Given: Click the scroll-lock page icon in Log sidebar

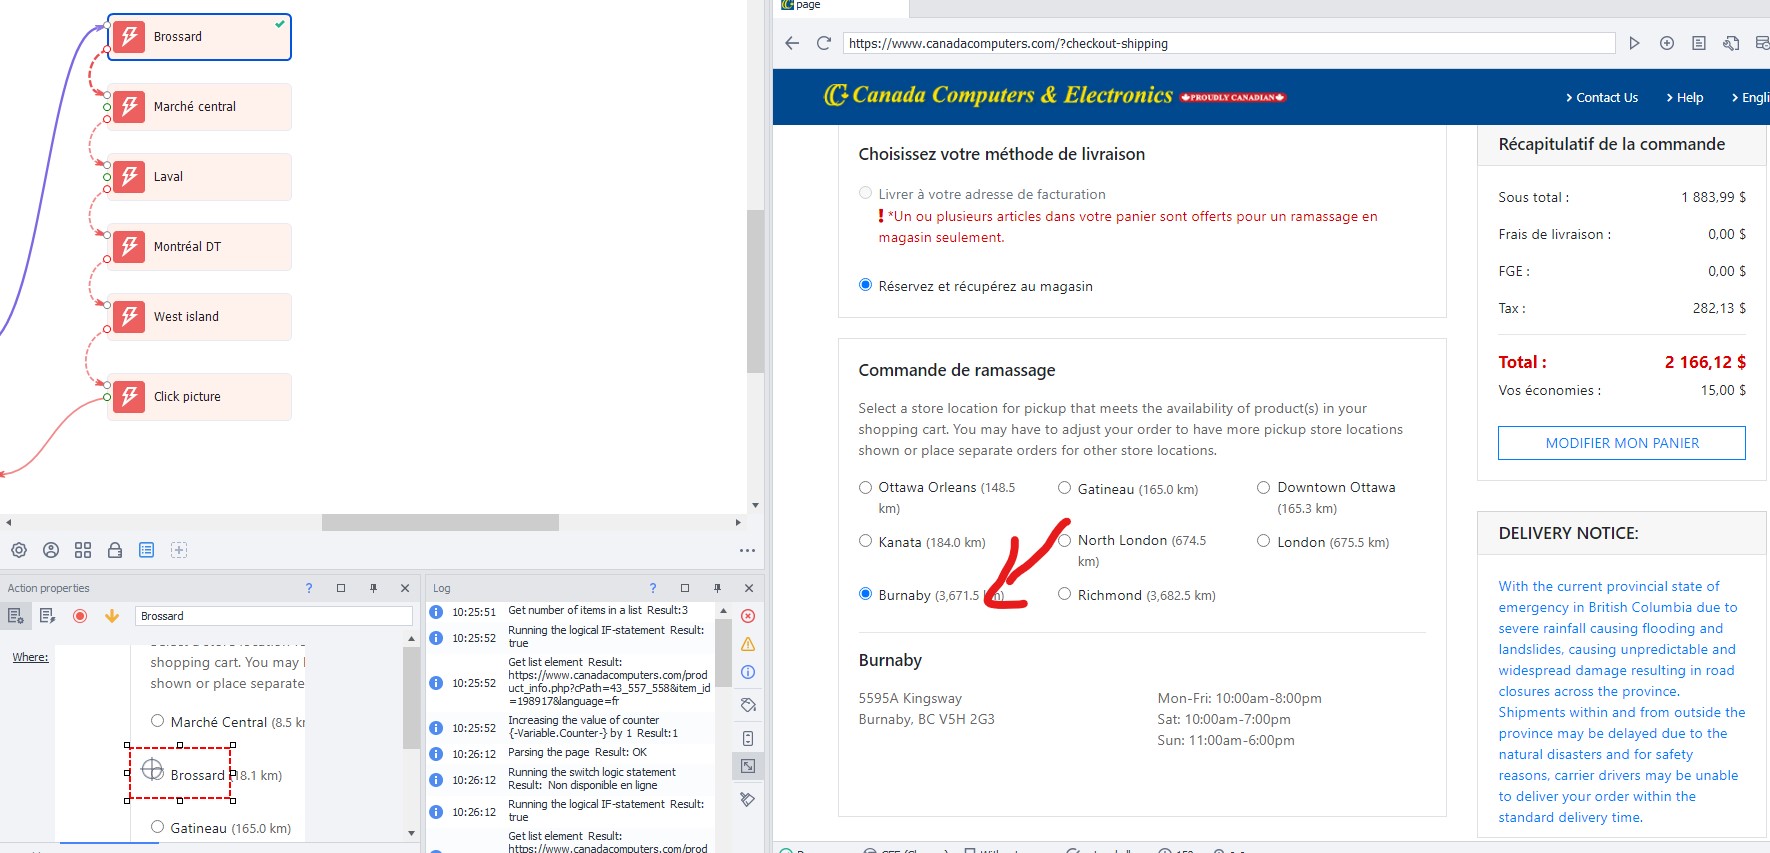Looking at the screenshot, I should click(748, 738).
